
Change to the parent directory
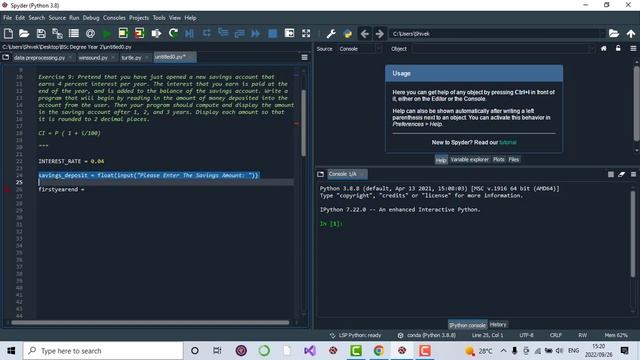tap(631, 33)
